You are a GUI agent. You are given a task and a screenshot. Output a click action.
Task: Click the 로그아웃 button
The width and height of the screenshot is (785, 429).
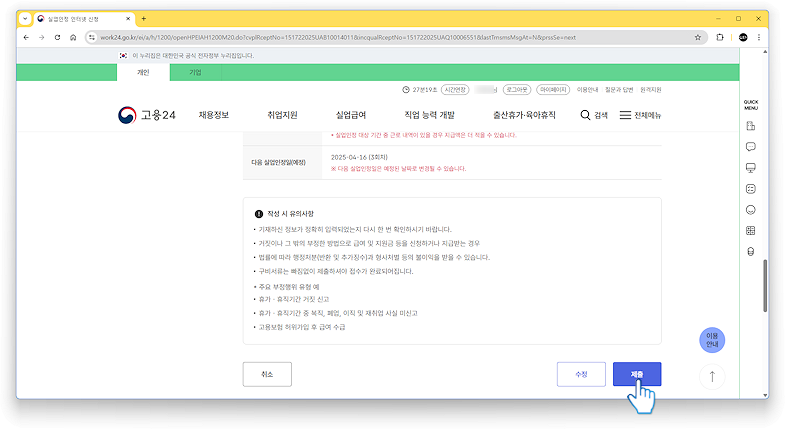[x=517, y=90]
